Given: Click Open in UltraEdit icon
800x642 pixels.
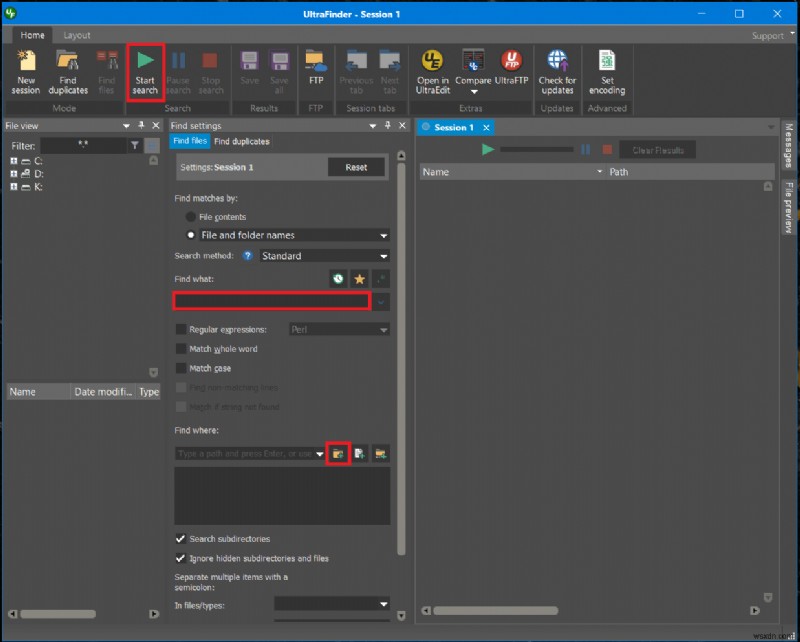Looking at the screenshot, I should point(433,70).
